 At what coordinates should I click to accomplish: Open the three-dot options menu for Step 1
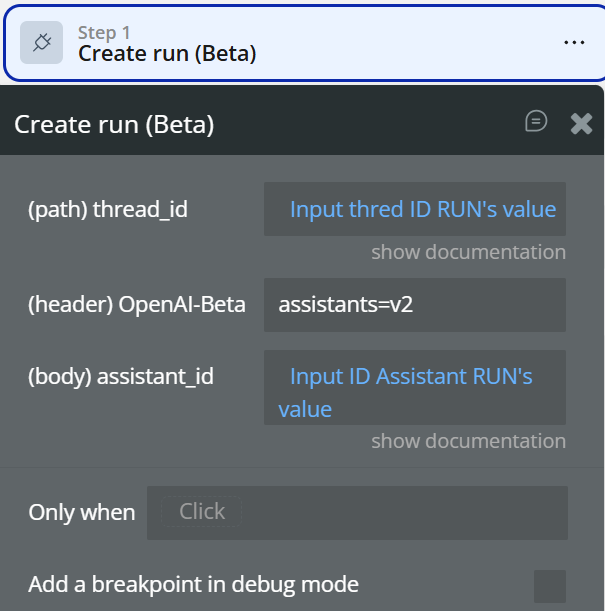pyautogui.click(x=573, y=42)
